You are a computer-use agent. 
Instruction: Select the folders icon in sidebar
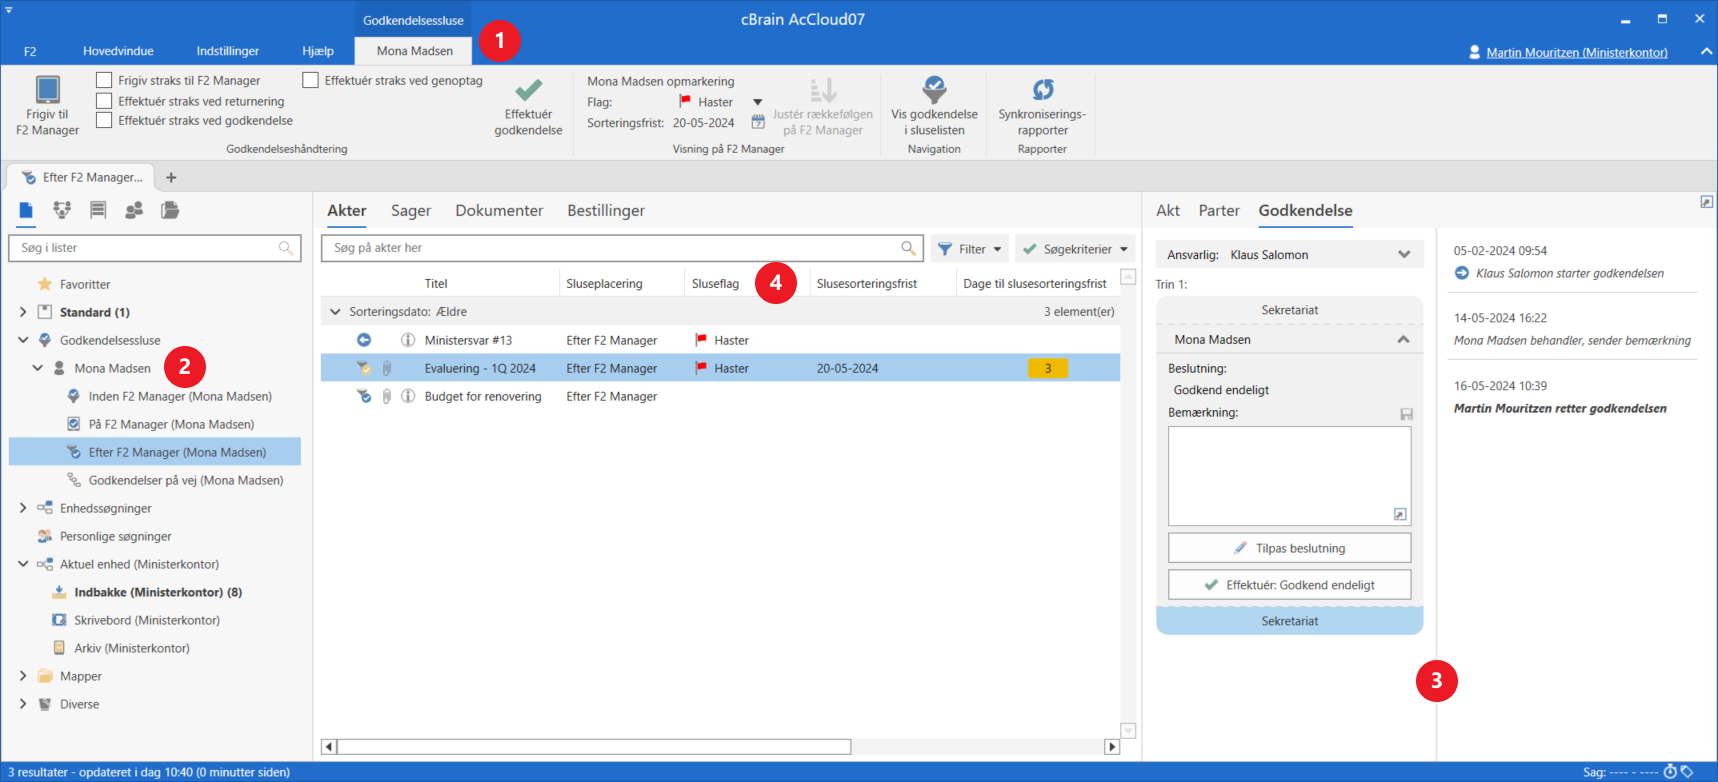point(170,210)
